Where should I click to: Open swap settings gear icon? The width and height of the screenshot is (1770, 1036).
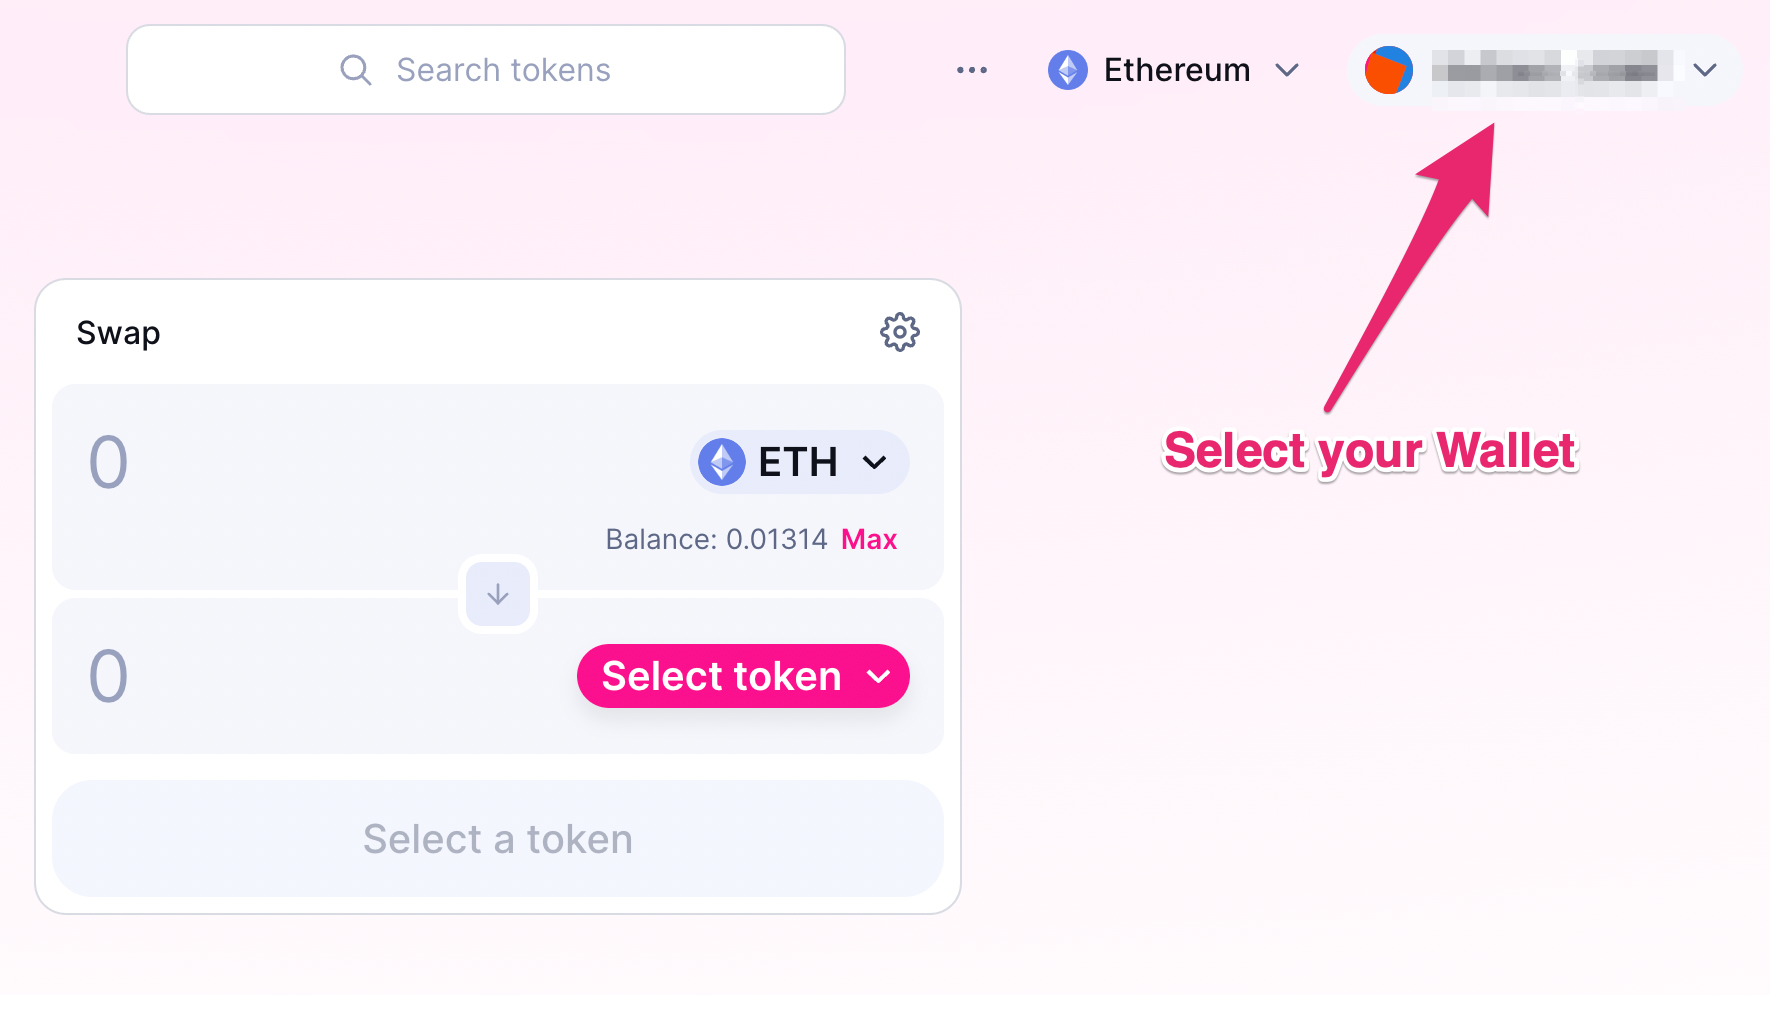[x=899, y=332]
